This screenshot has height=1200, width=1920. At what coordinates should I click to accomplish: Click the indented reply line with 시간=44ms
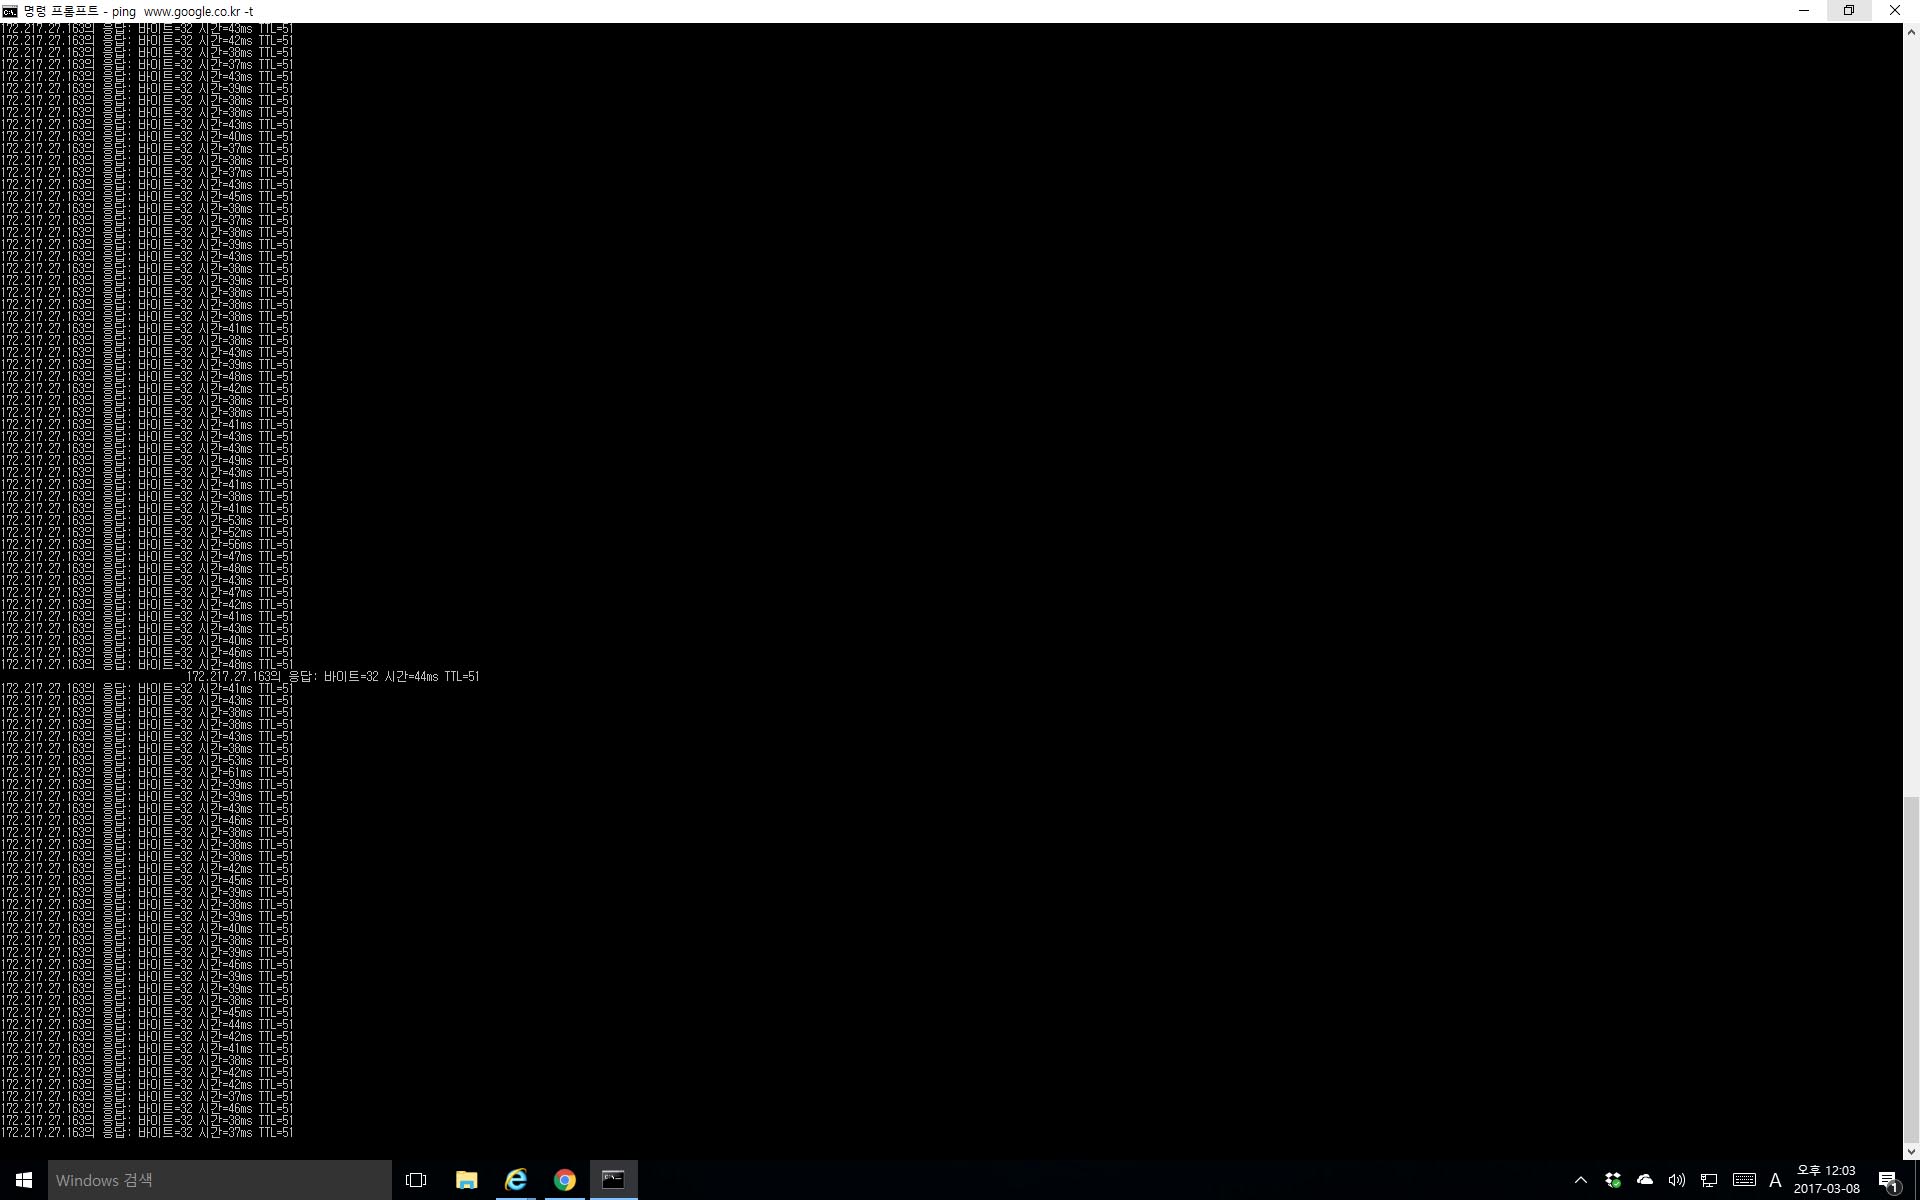[x=334, y=677]
